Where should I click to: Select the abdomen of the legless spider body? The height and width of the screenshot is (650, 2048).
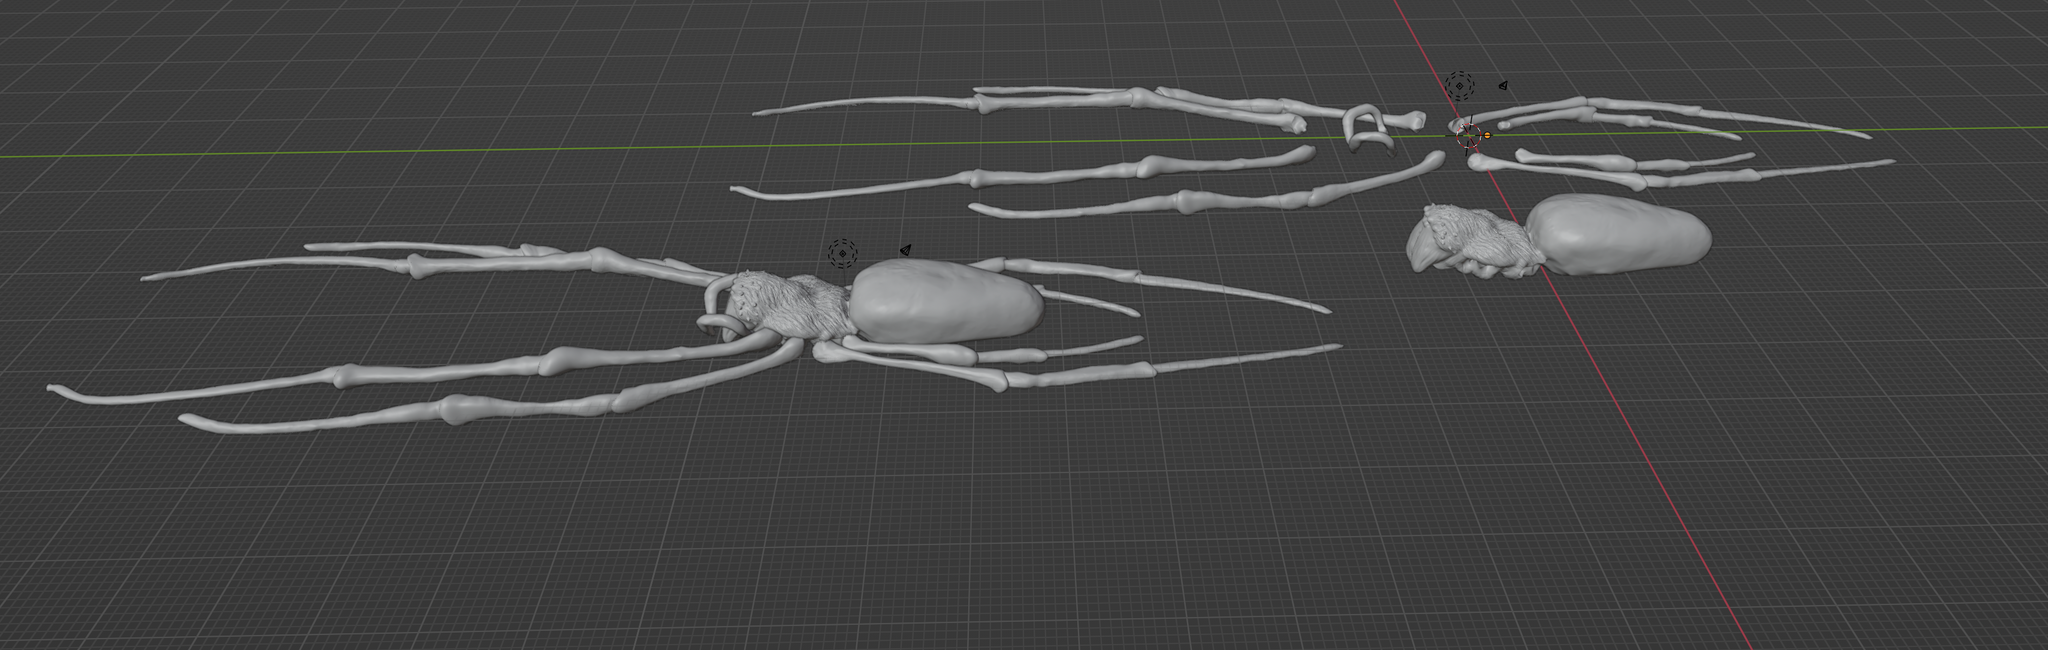1615,234
